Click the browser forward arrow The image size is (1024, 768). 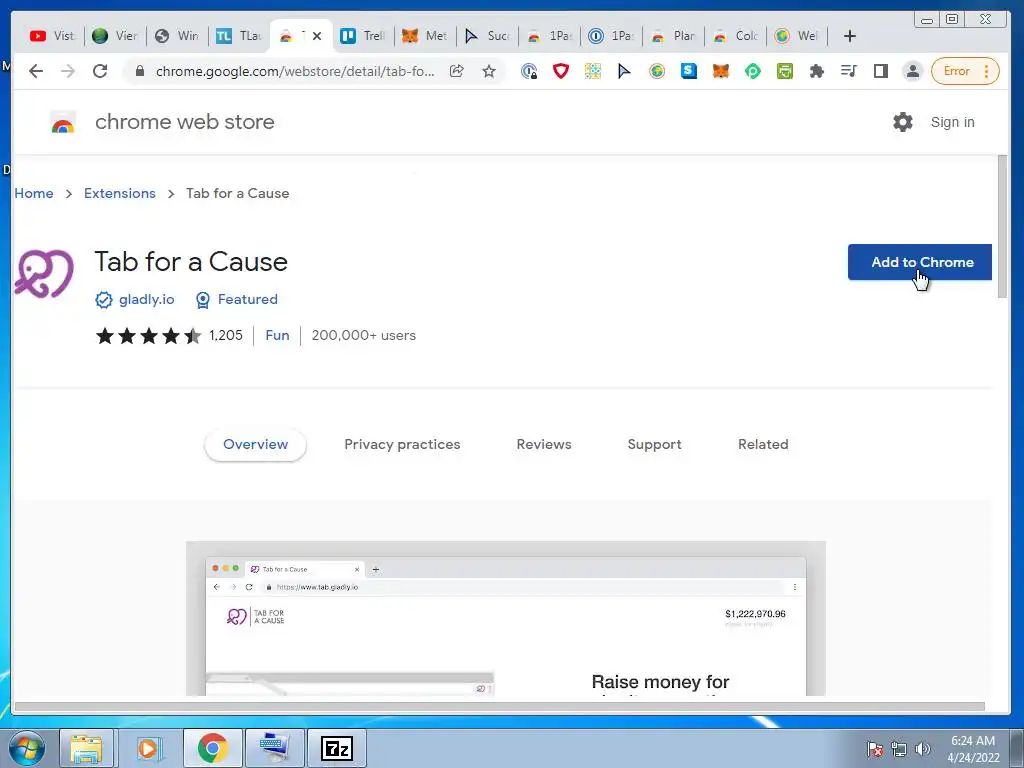pos(68,71)
